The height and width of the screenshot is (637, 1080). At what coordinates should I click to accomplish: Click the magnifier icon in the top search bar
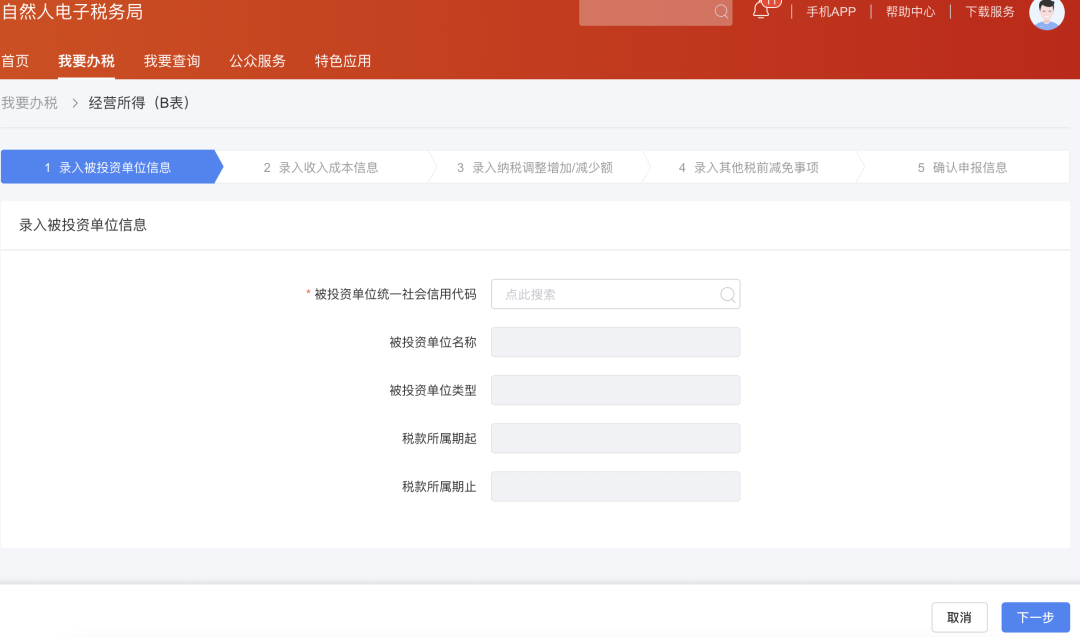[x=719, y=13]
